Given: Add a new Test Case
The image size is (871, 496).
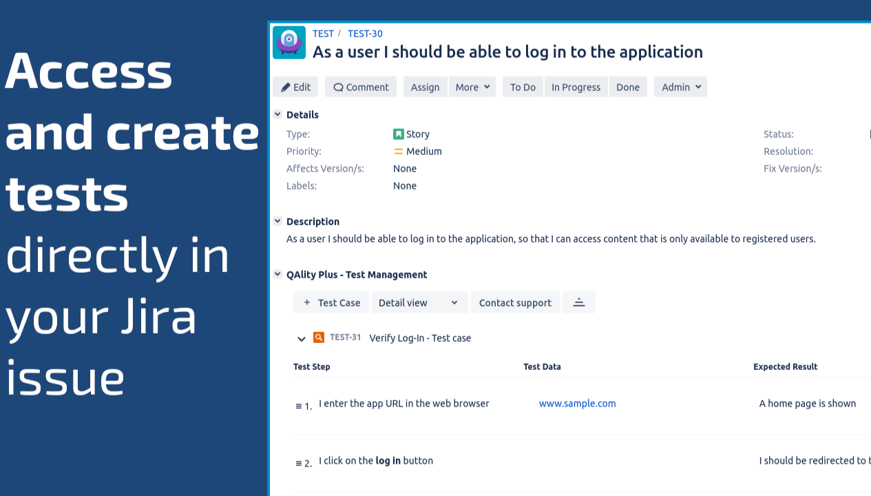Looking at the screenshot, I should [331, 302].
